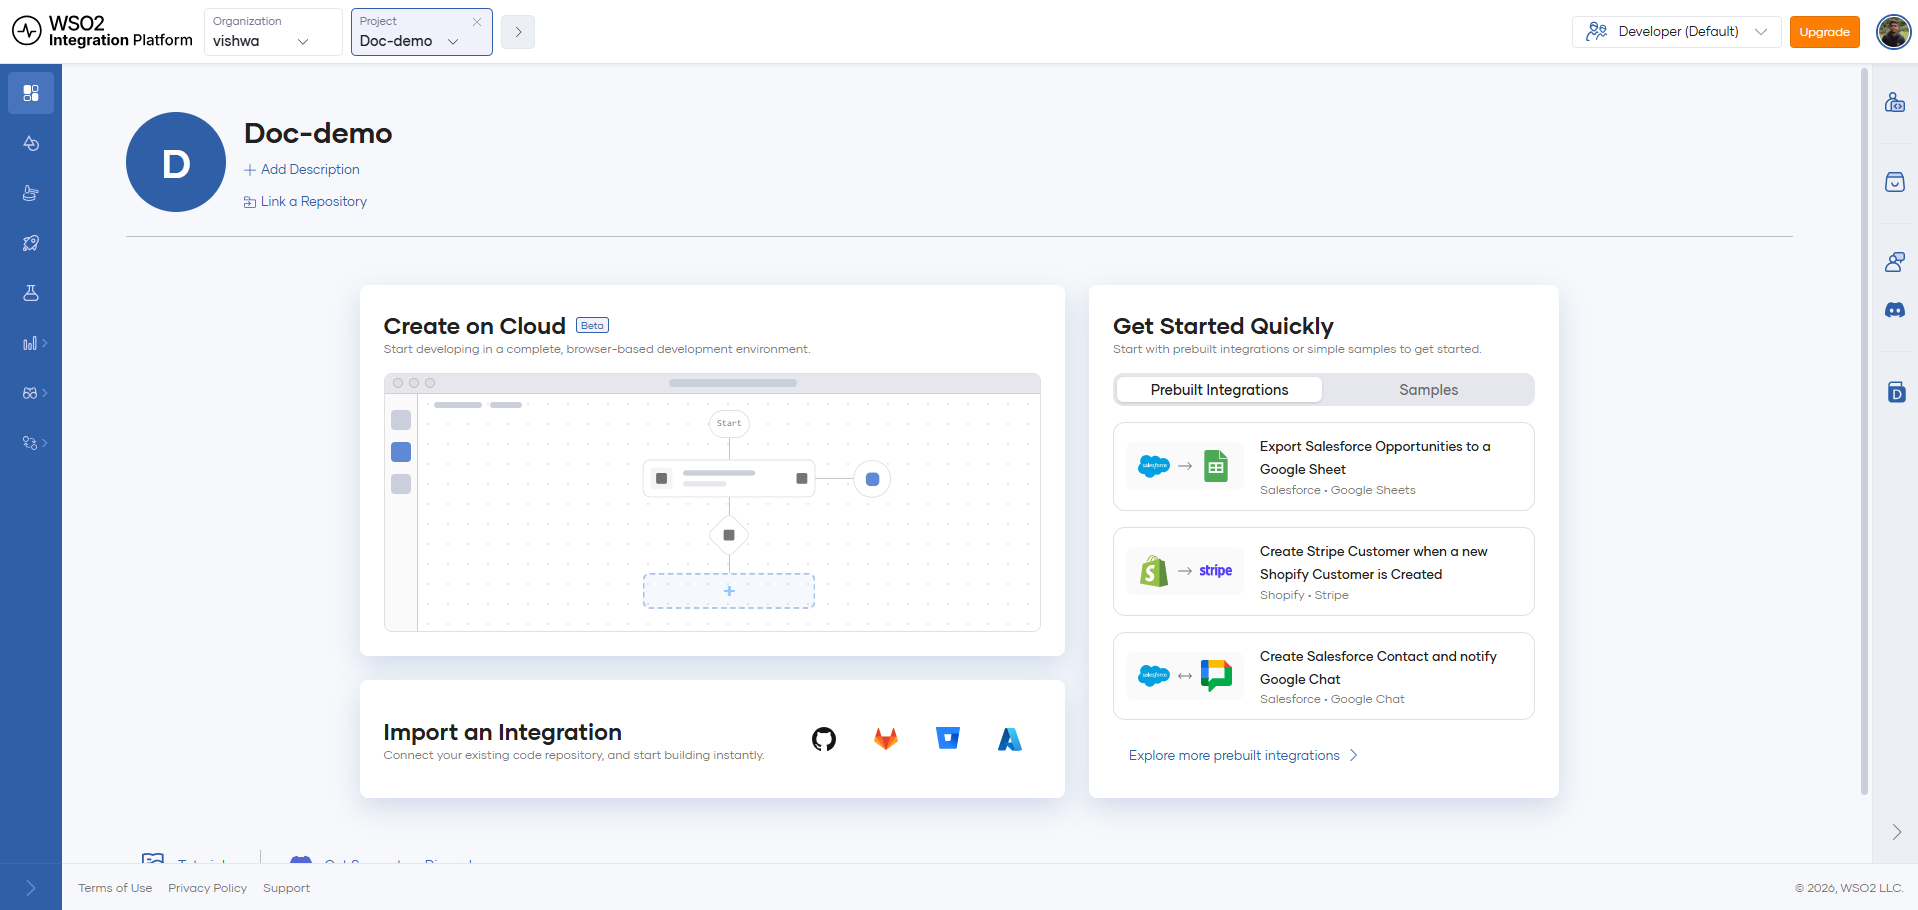Click the Shopify-to-Stripe logo tile
This screenshot has height=910, width=1918.
point(1185,572)
